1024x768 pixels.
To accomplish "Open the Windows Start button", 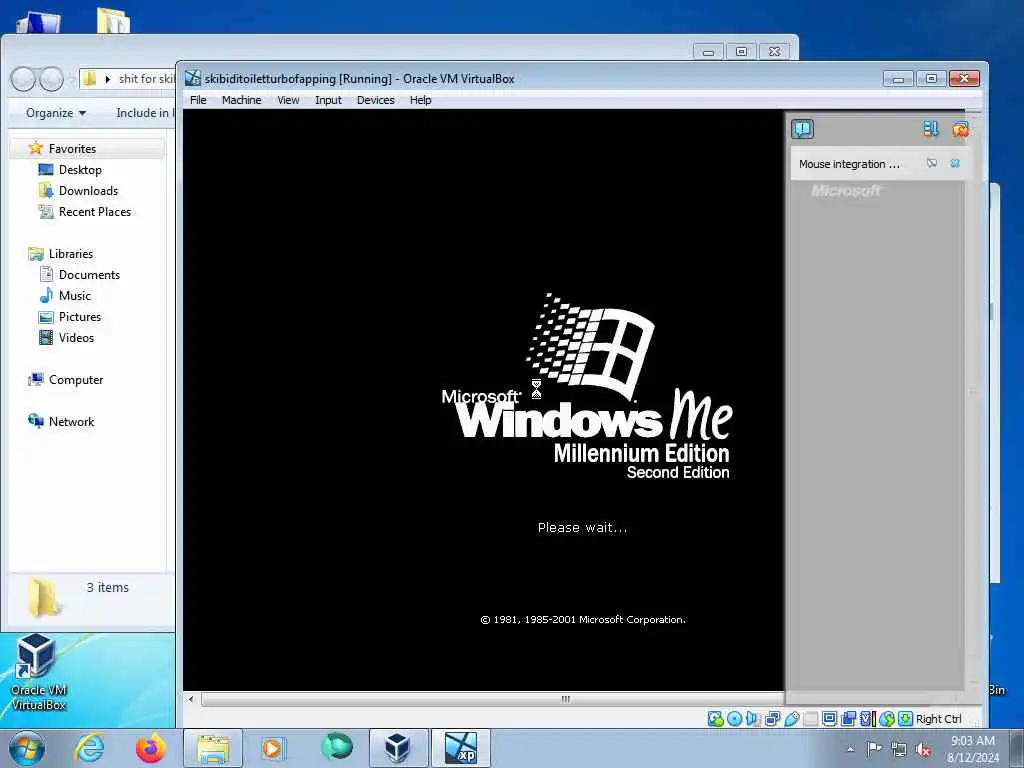I will [27, 748].
